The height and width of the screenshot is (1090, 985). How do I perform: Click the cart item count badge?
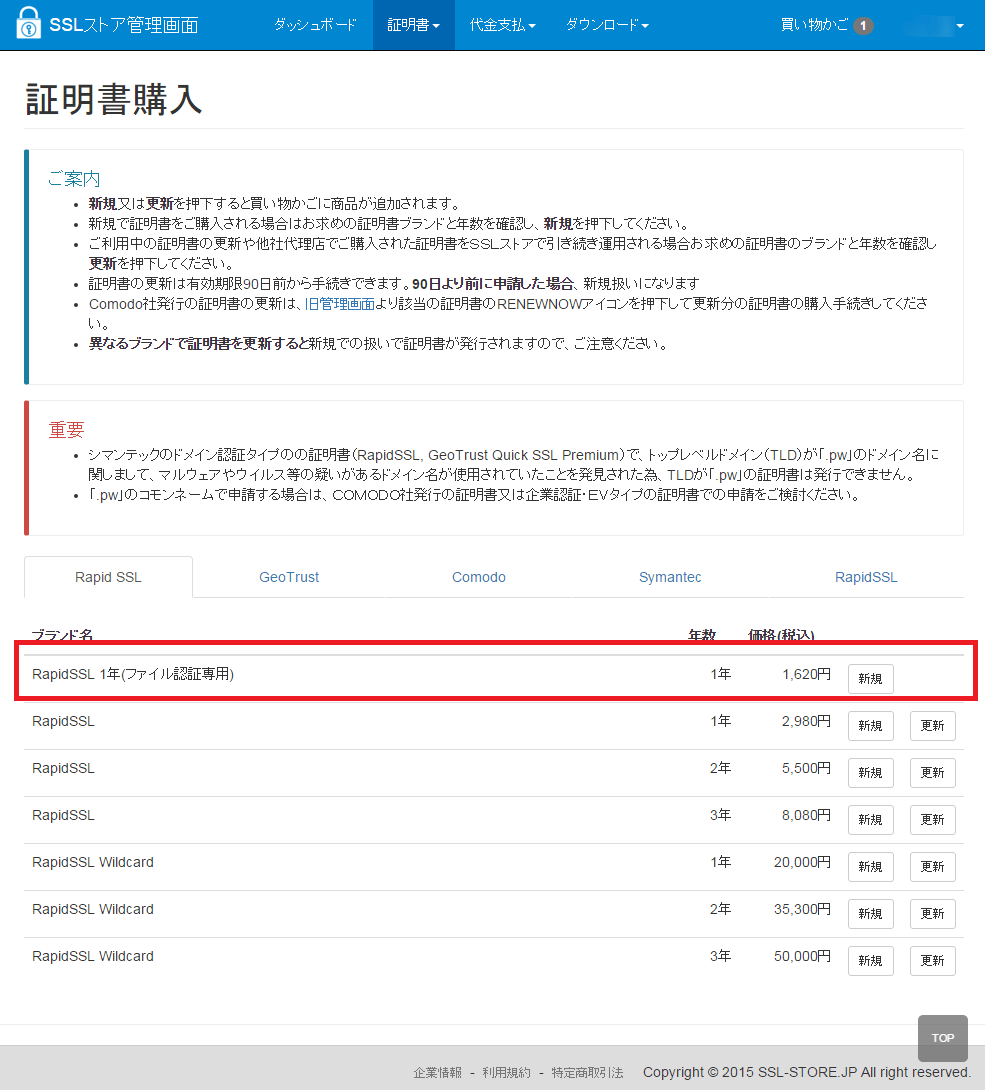point(863,26)
